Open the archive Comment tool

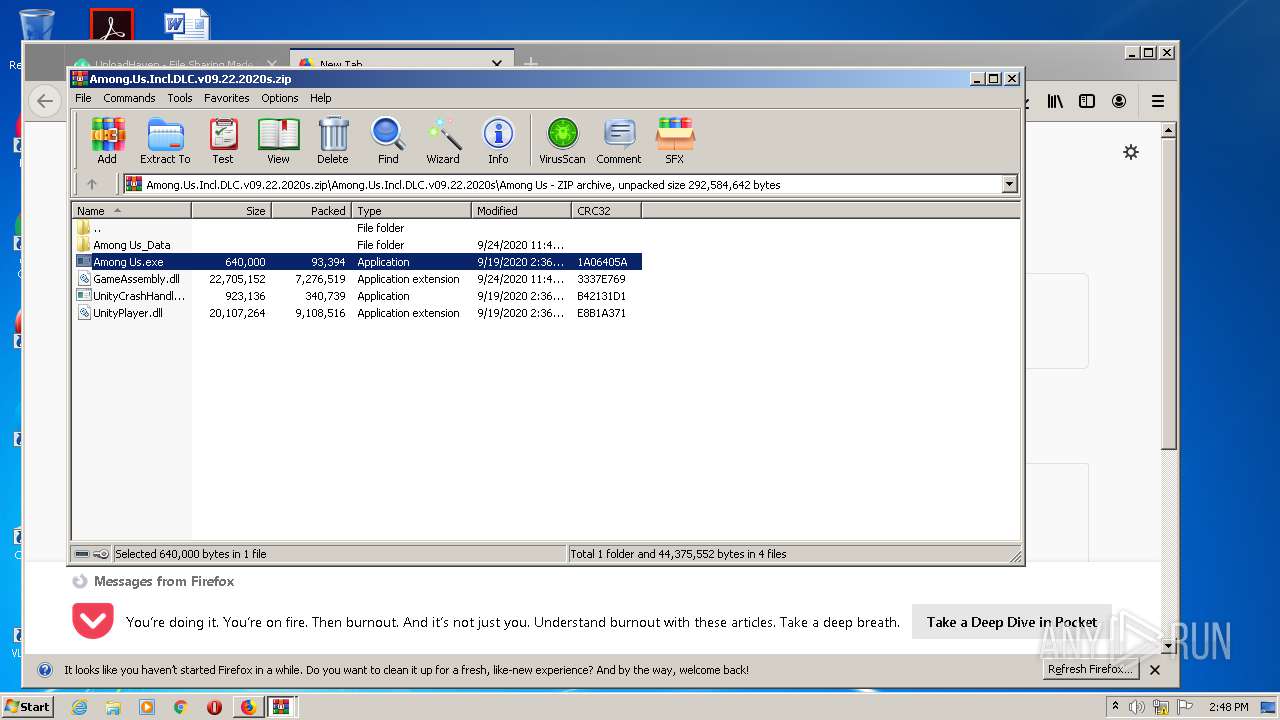tap(619, 141)
